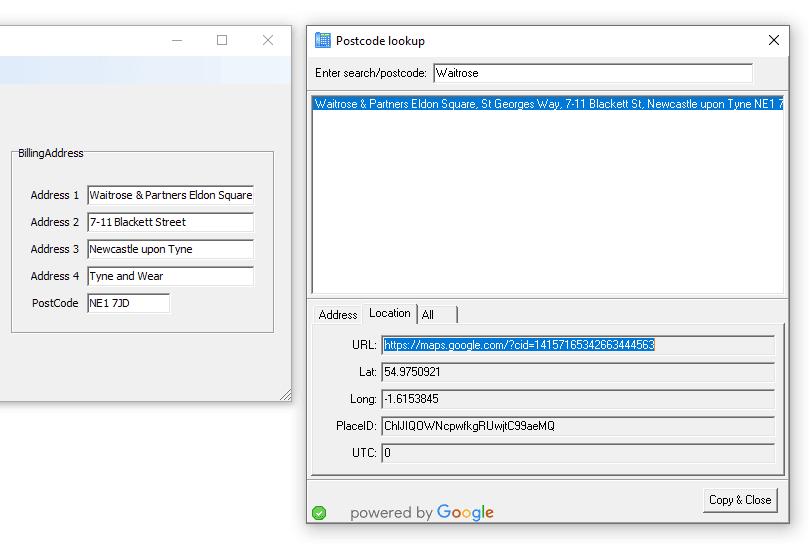Click the powered by Google logo
This screenshot has height=553, width=809.
pos(422,512)
